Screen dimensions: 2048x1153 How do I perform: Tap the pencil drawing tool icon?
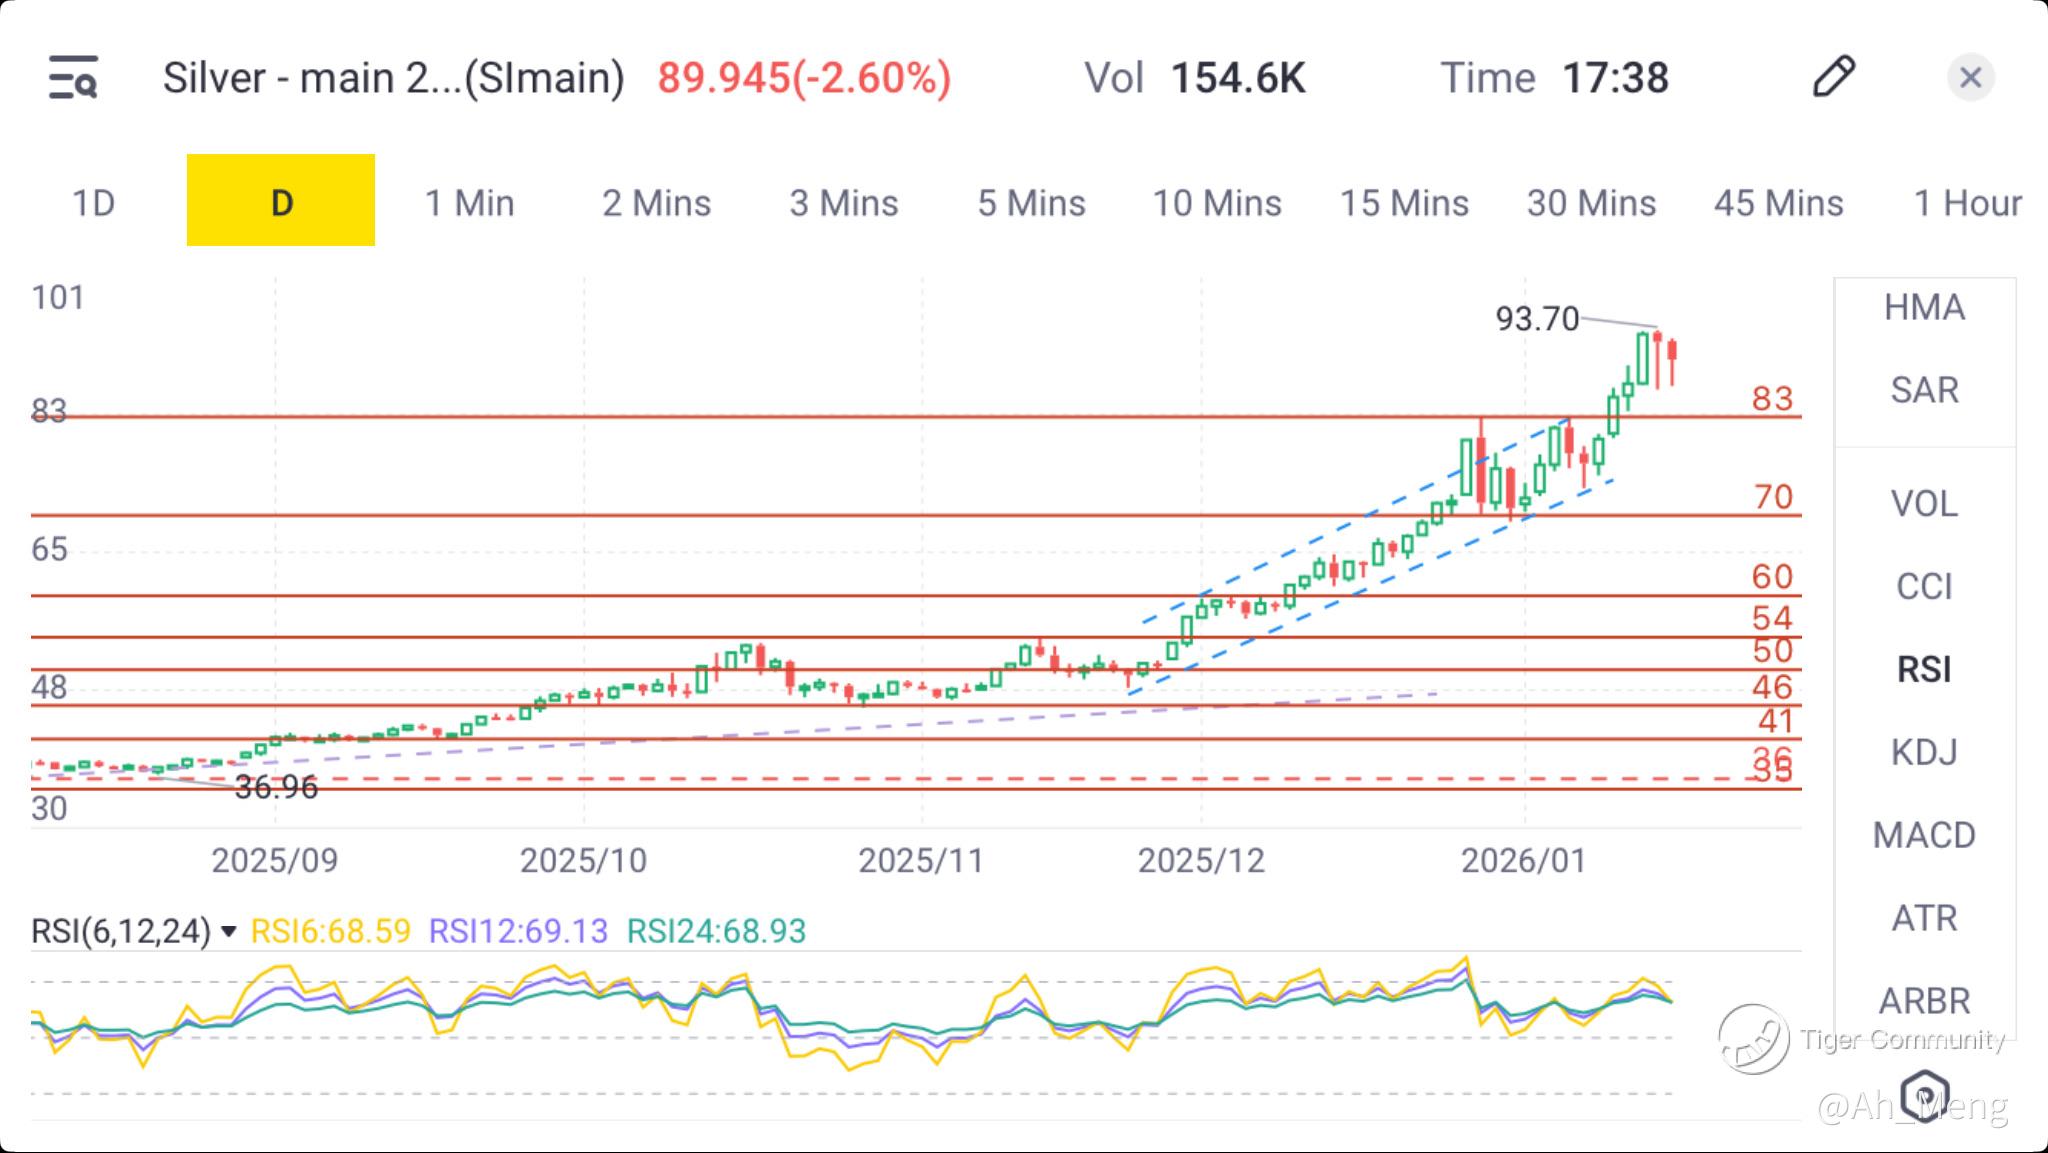pos(1833,77)
